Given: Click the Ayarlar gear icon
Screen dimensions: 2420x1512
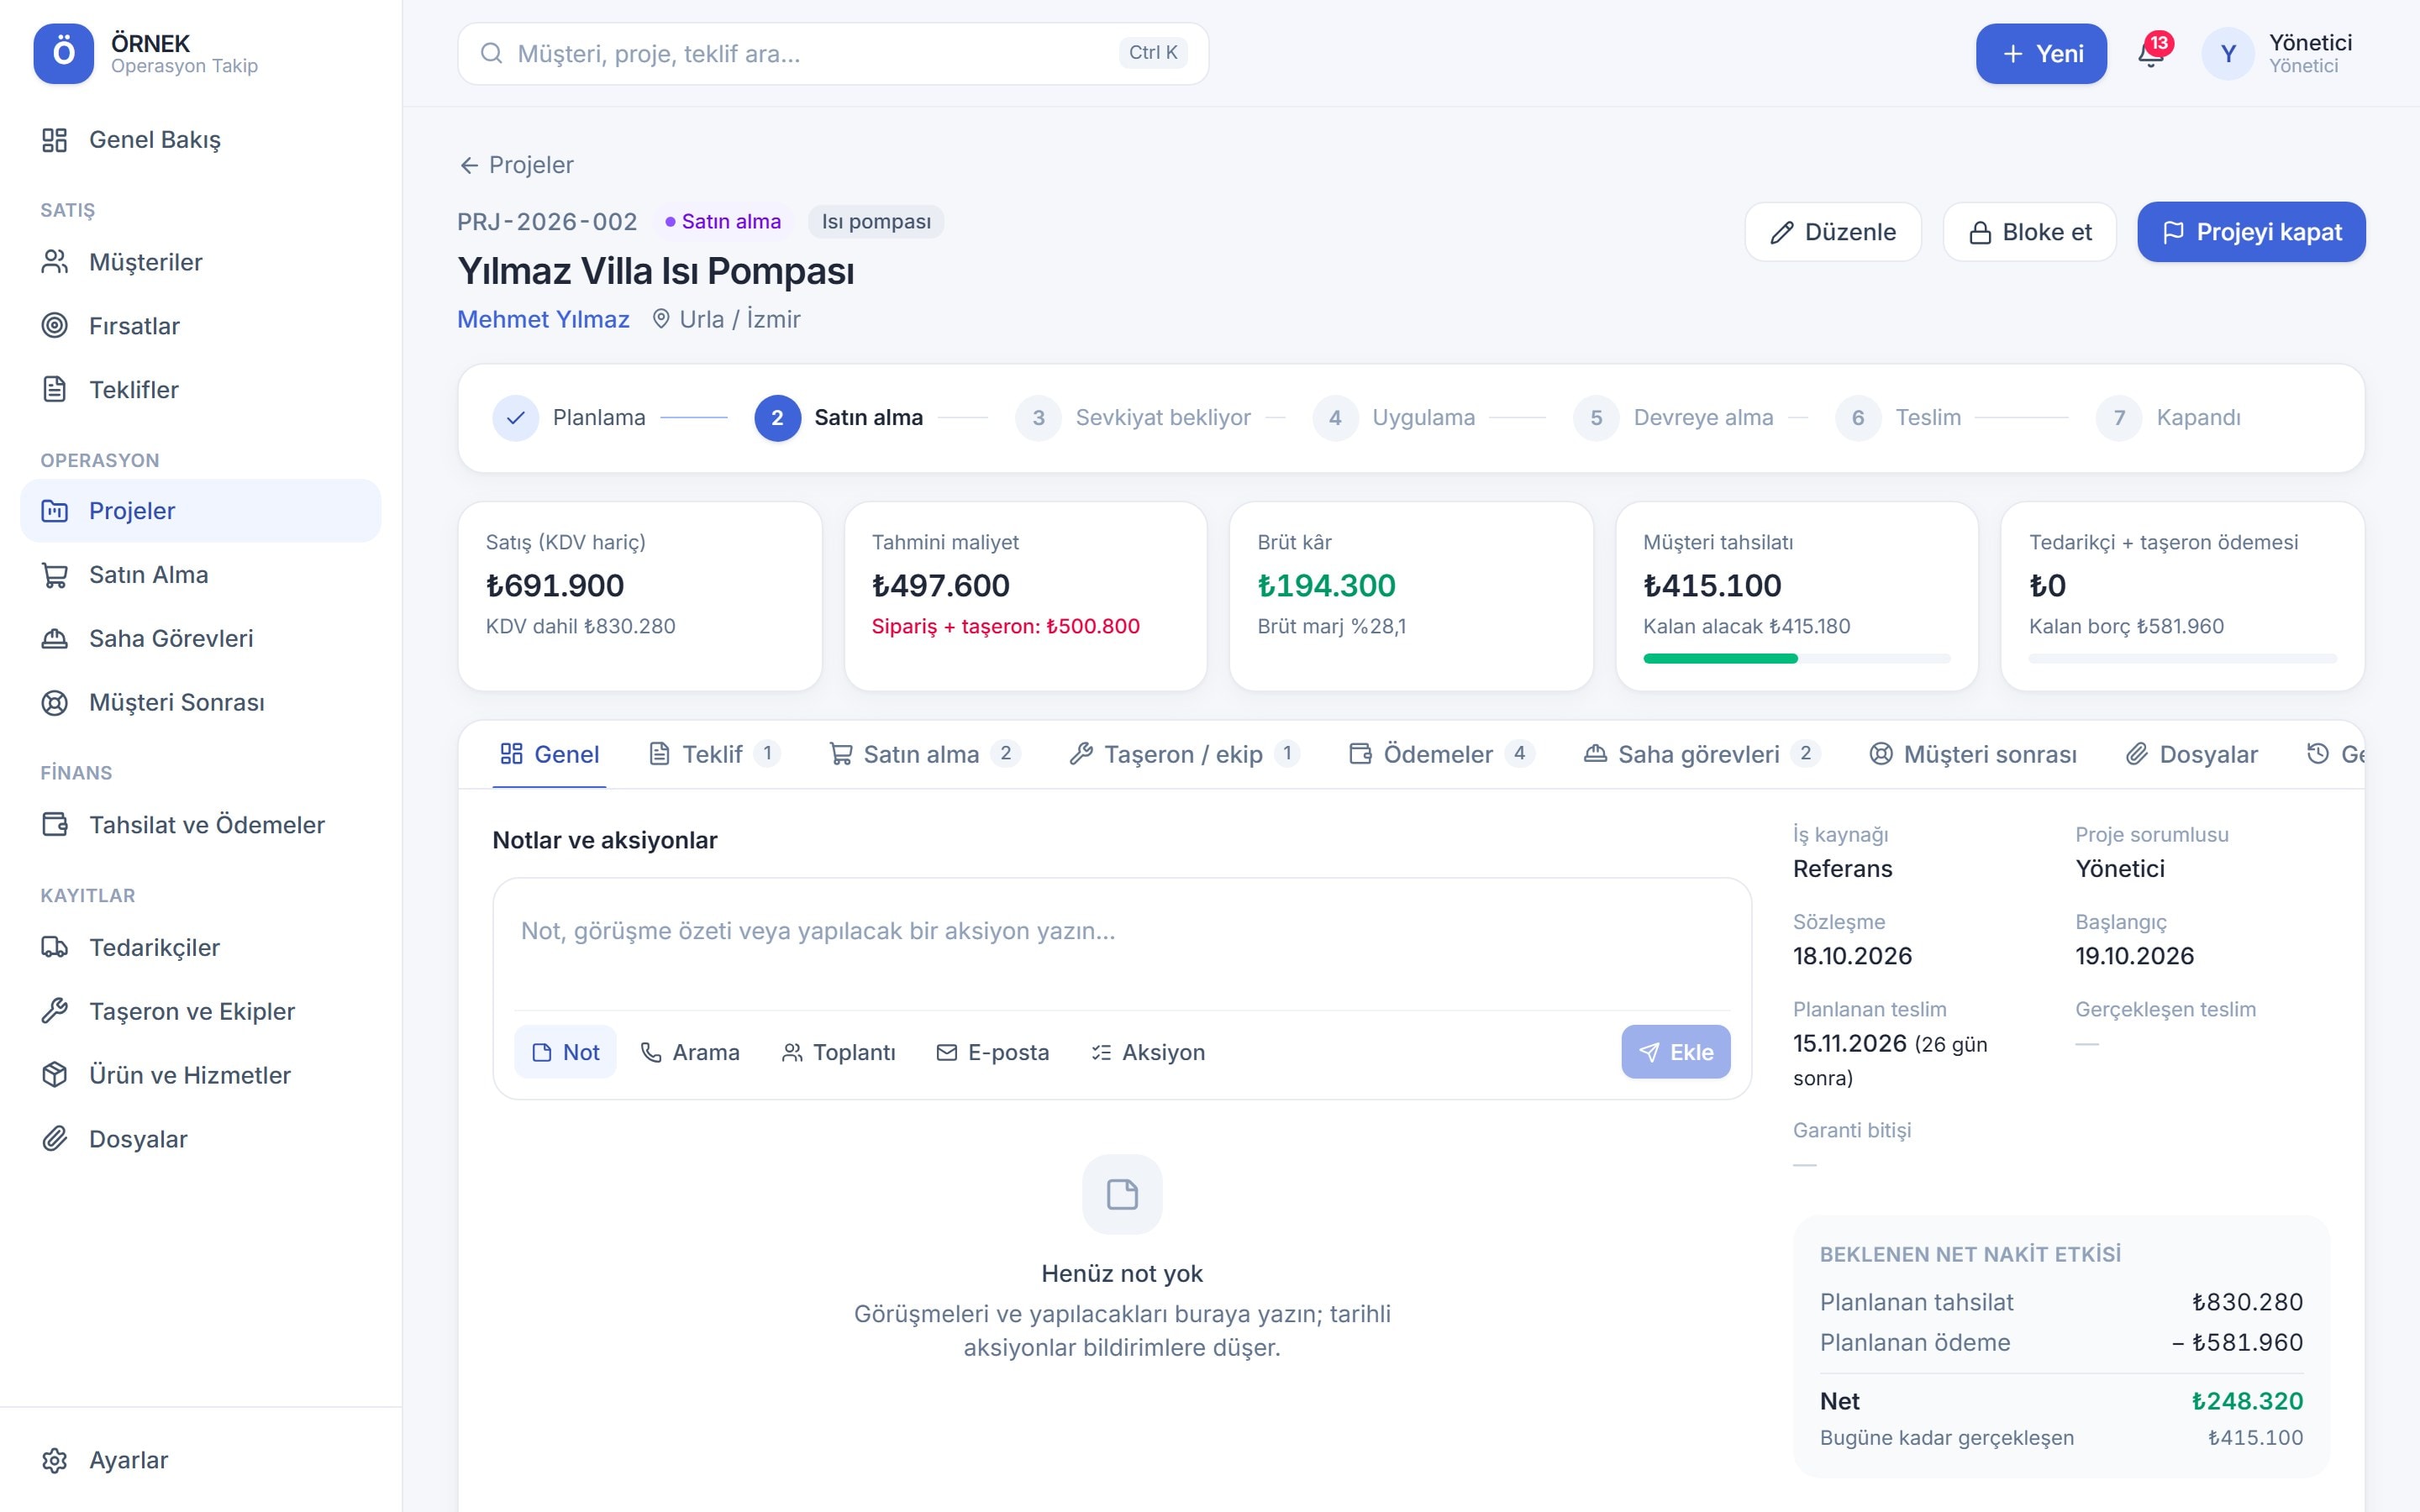Looking at the screenshot, I should click(x=55, y=1461).
